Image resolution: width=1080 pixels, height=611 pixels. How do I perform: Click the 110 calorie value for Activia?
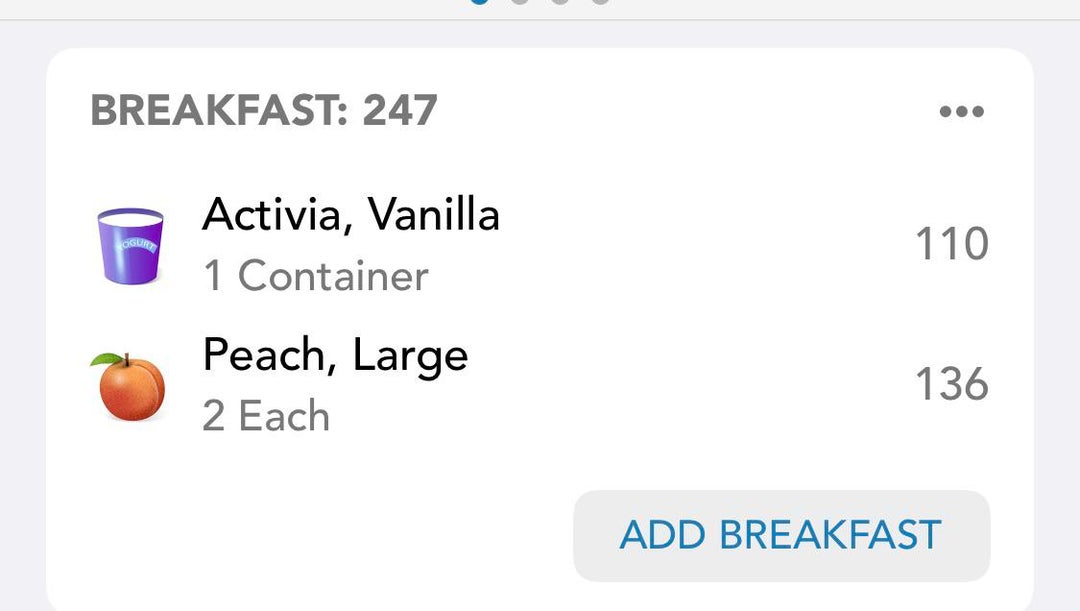(951, 245)
